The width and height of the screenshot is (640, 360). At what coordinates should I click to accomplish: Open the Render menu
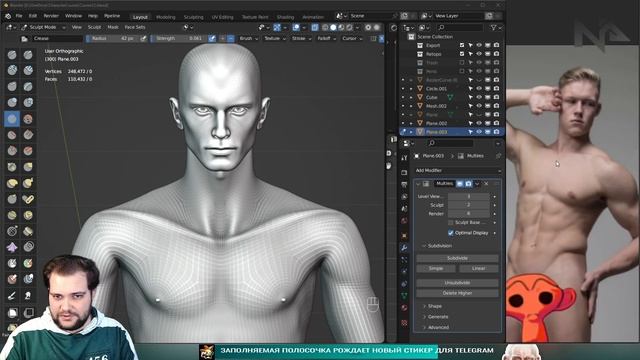point(51,16)
